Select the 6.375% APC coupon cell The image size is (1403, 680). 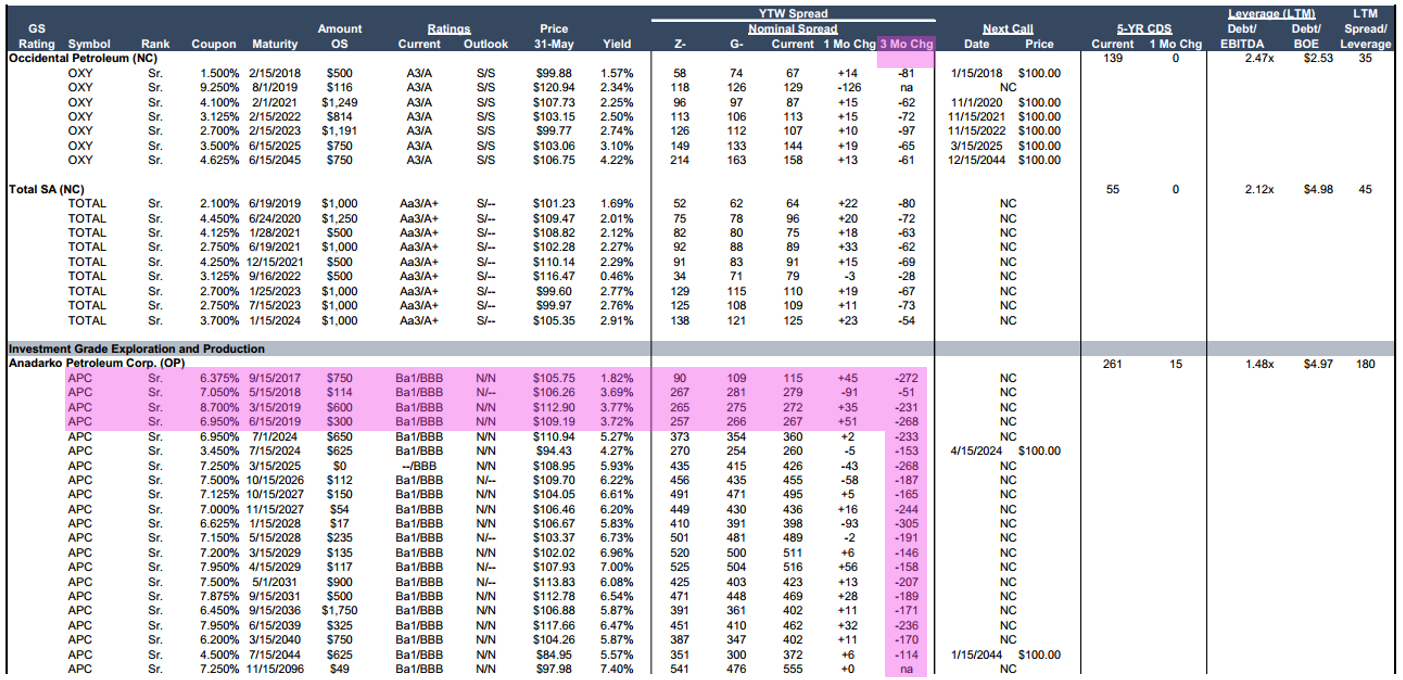click(219, 378)
